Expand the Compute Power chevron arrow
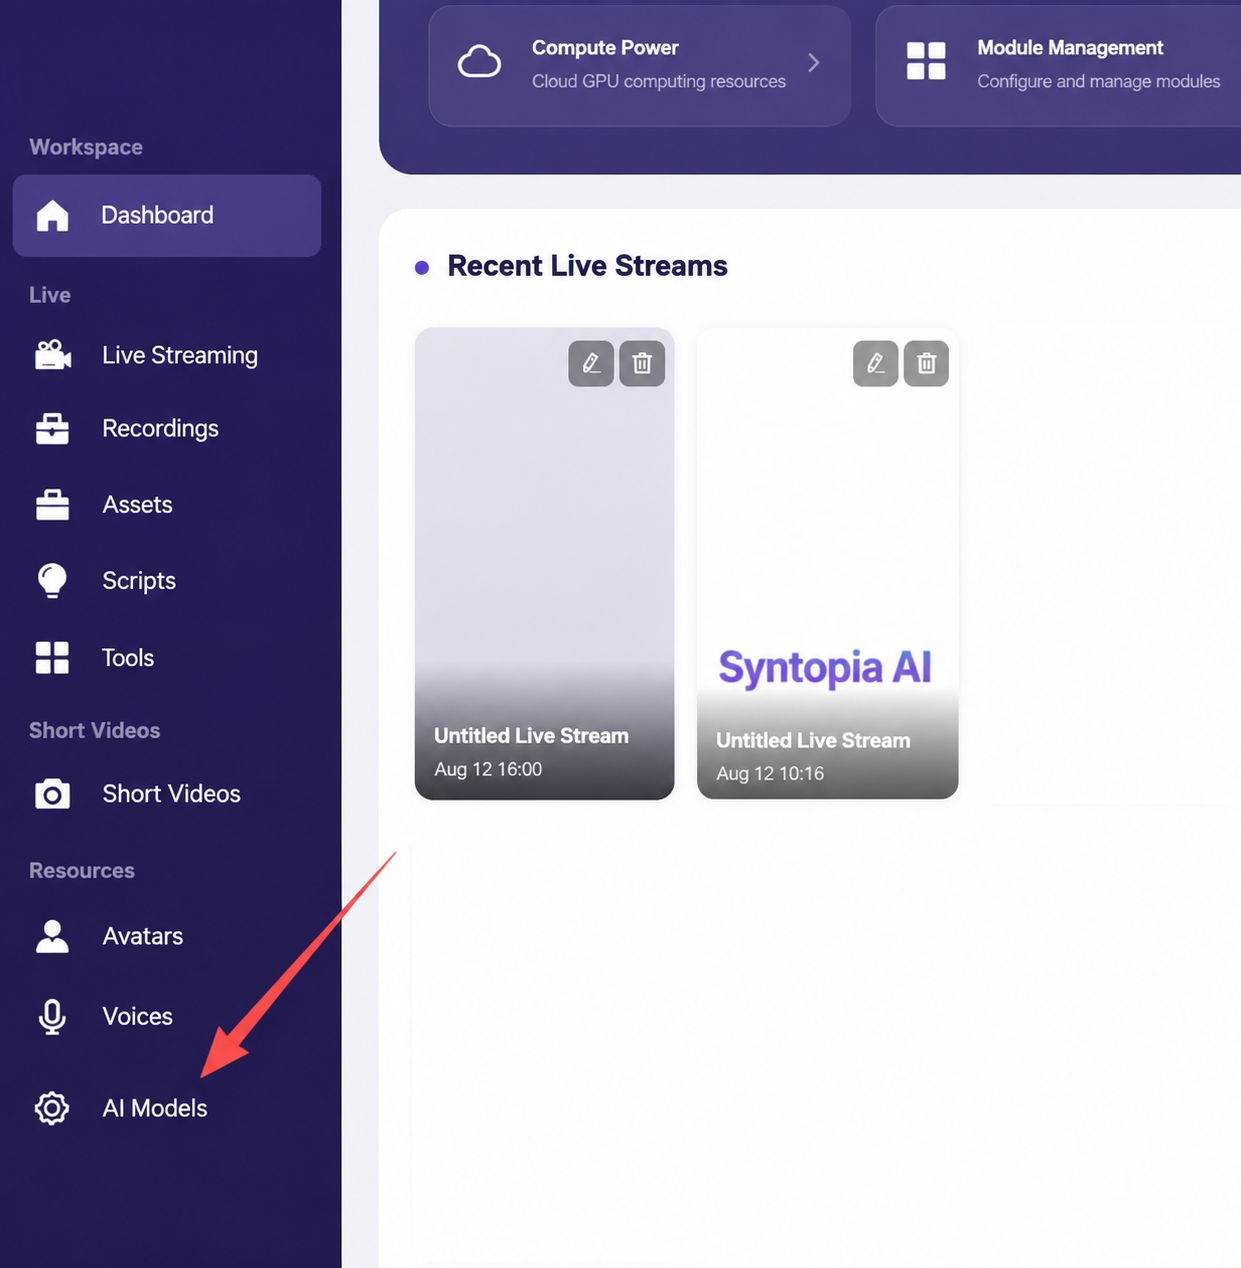This screenshot has height=1268, width=1241. 814,63
